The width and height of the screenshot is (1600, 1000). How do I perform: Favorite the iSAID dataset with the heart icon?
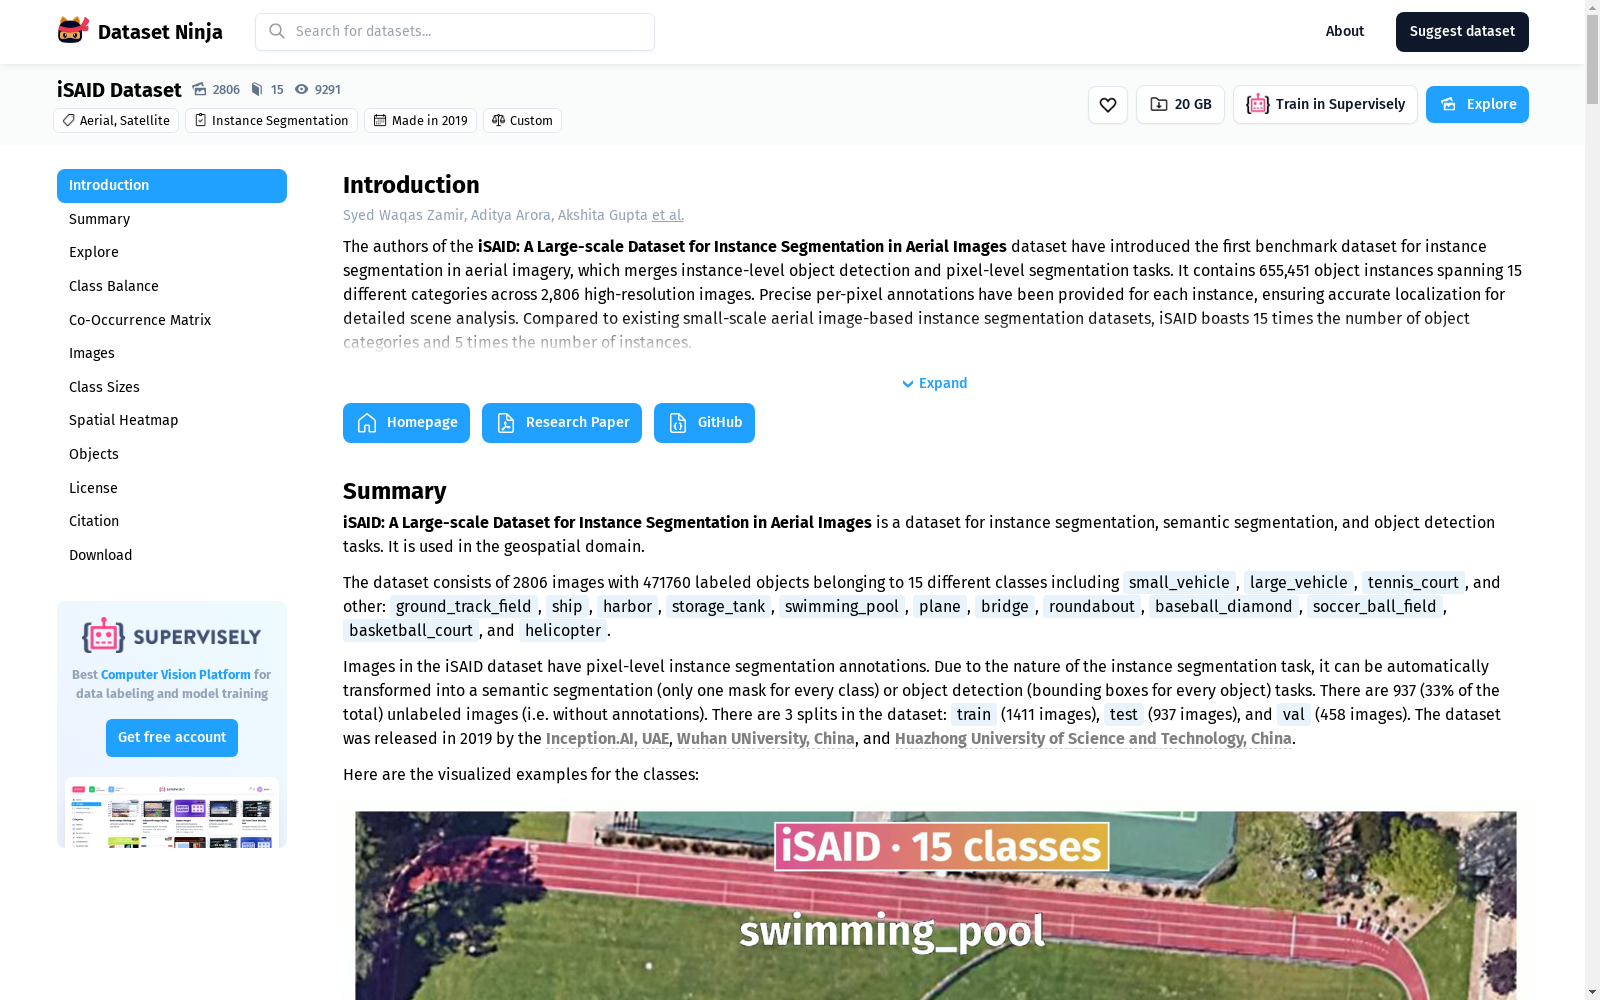click(x=1107, y=103)
